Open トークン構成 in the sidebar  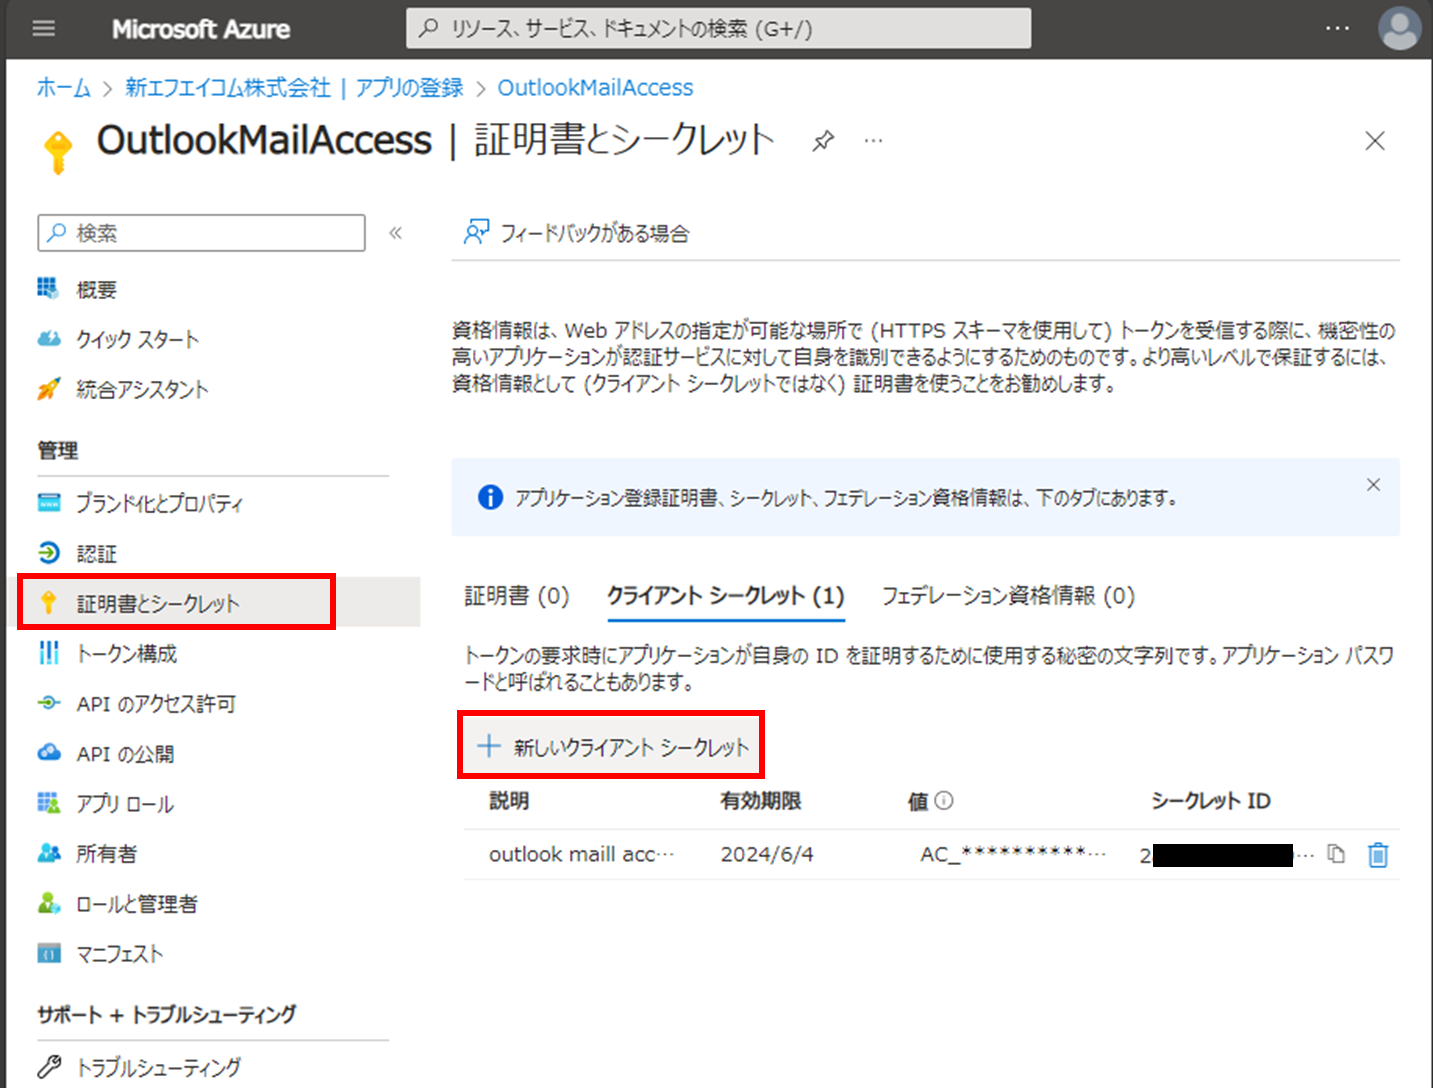(x=126, y=654)
